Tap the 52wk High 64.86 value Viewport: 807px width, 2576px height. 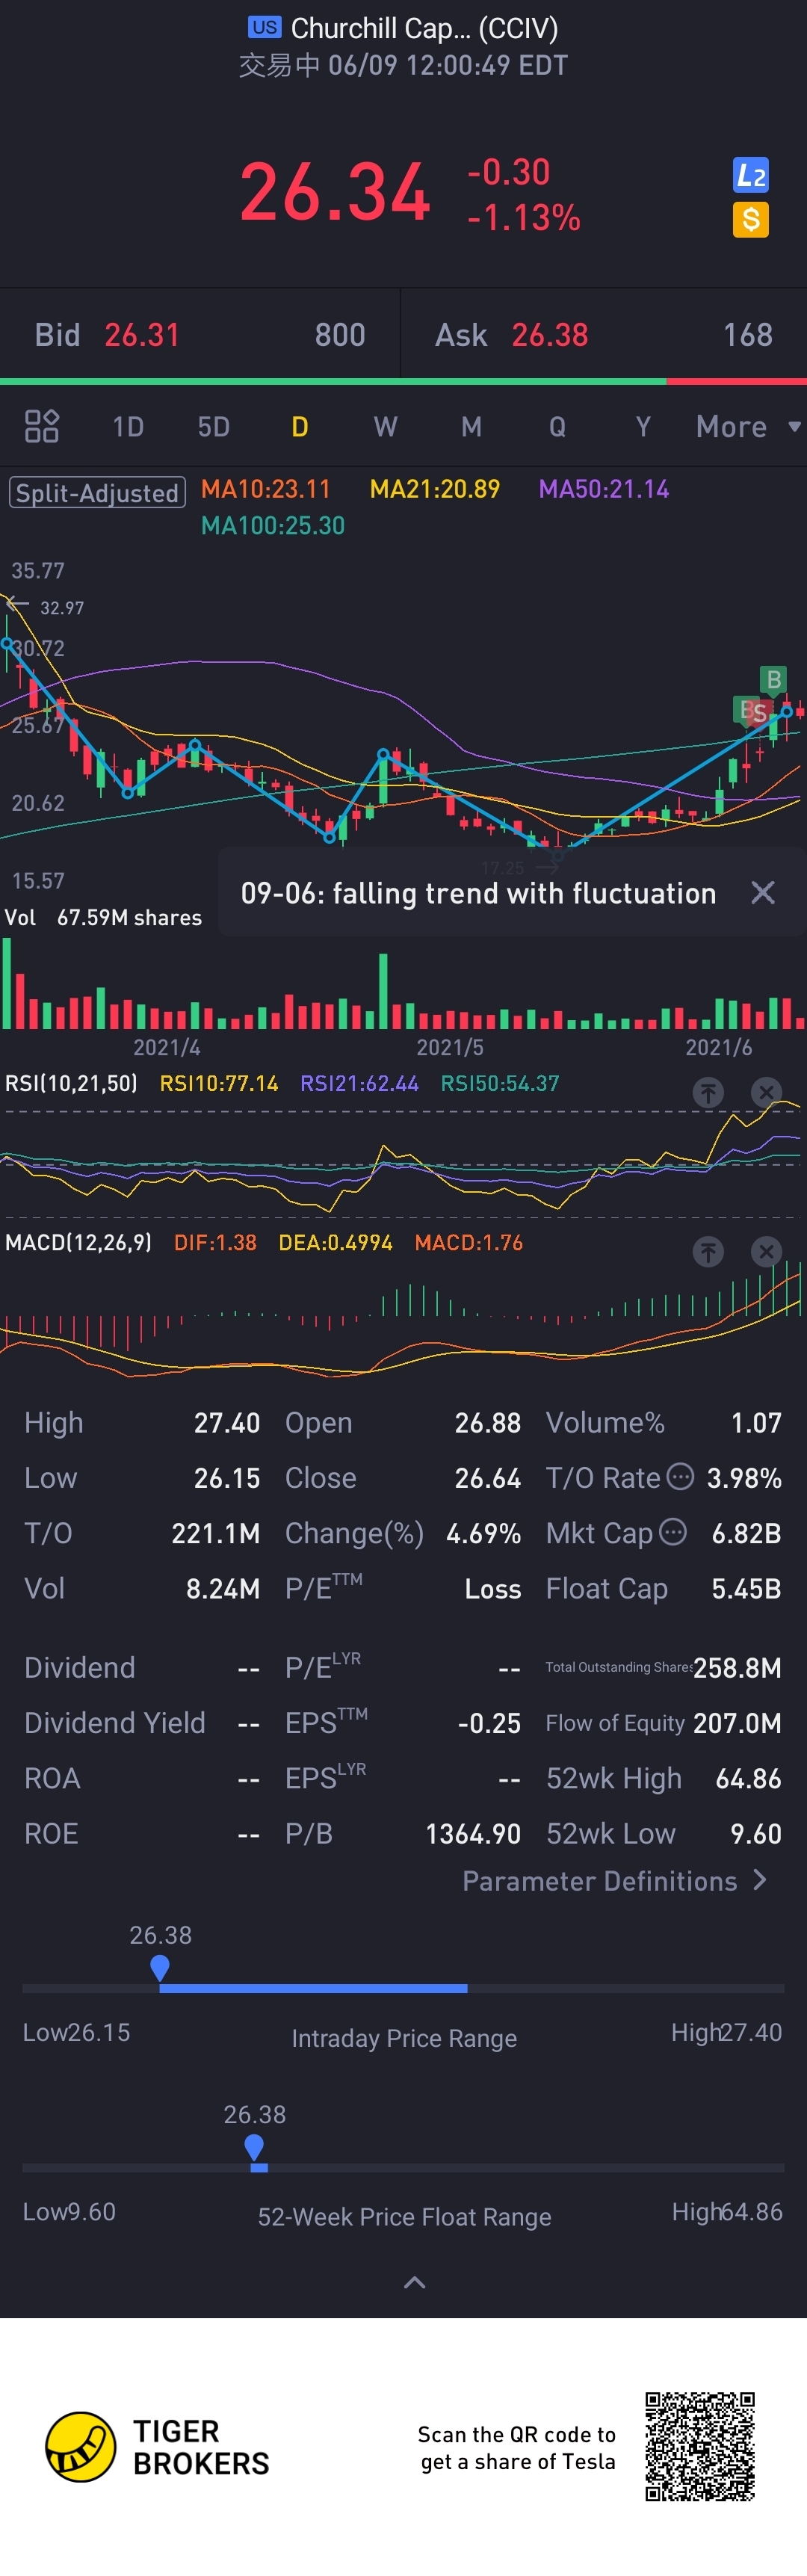[748, 1778]
